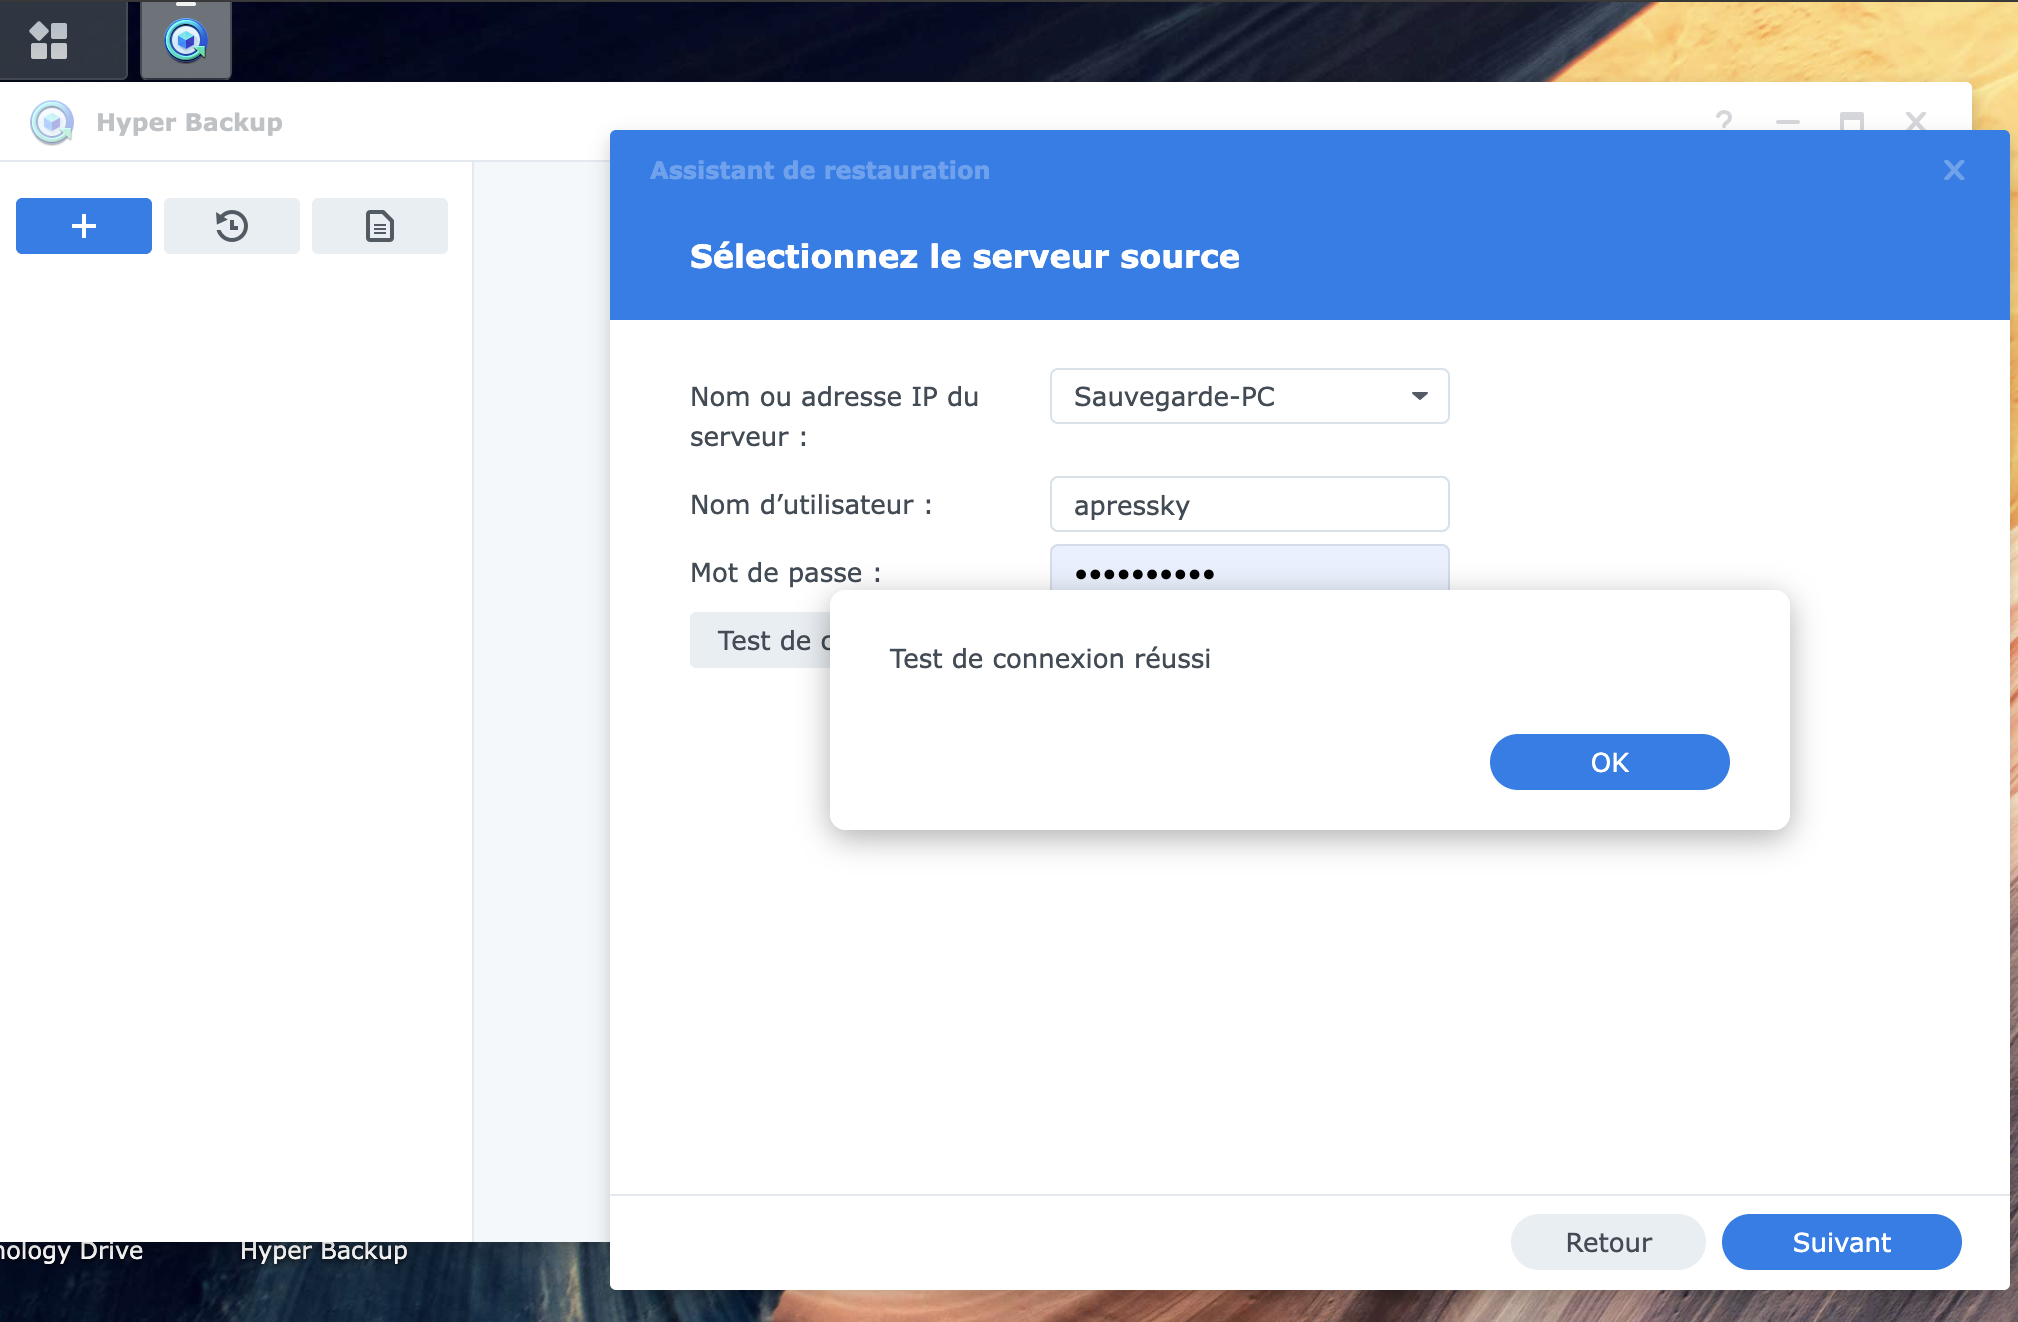Click the Hyper Backup logo in title bar

(x=52, y=122)
